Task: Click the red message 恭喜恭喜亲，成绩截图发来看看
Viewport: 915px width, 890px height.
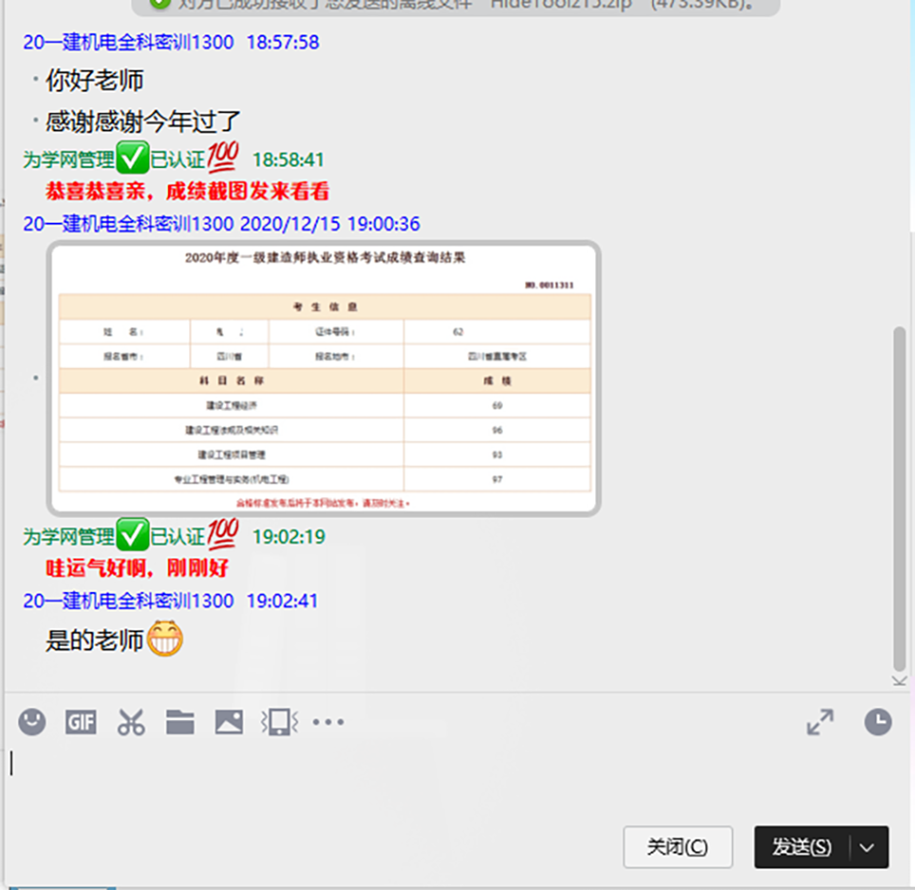Action: (x=187, y=191)
